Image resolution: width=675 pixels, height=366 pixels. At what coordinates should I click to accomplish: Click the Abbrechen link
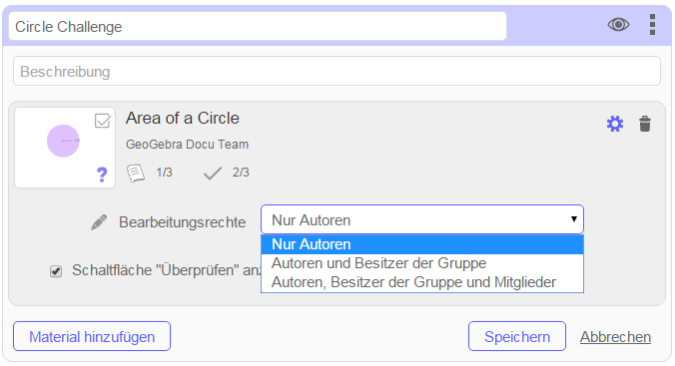tap(615, 337)
